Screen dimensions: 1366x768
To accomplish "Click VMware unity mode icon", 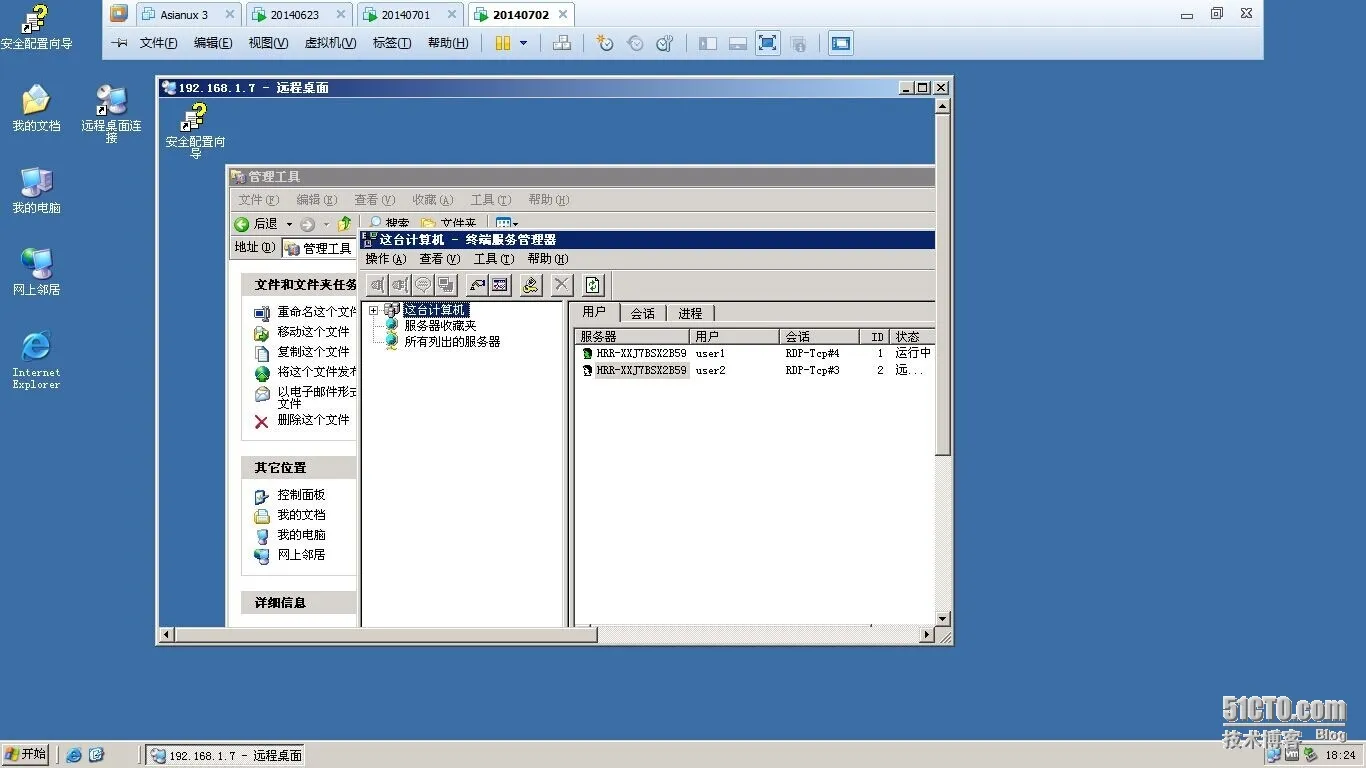I will pos(798,43).
